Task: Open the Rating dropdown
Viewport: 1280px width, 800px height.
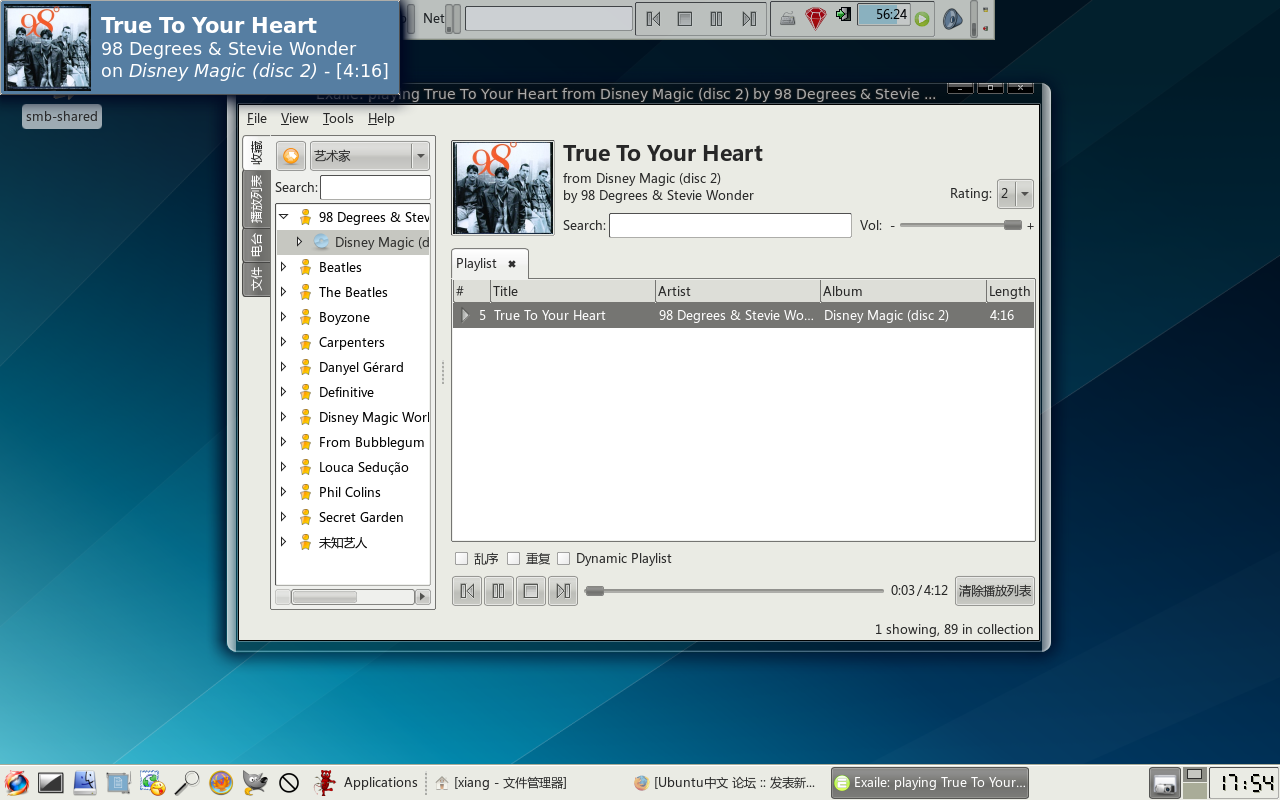Action: coord(1015,194)
